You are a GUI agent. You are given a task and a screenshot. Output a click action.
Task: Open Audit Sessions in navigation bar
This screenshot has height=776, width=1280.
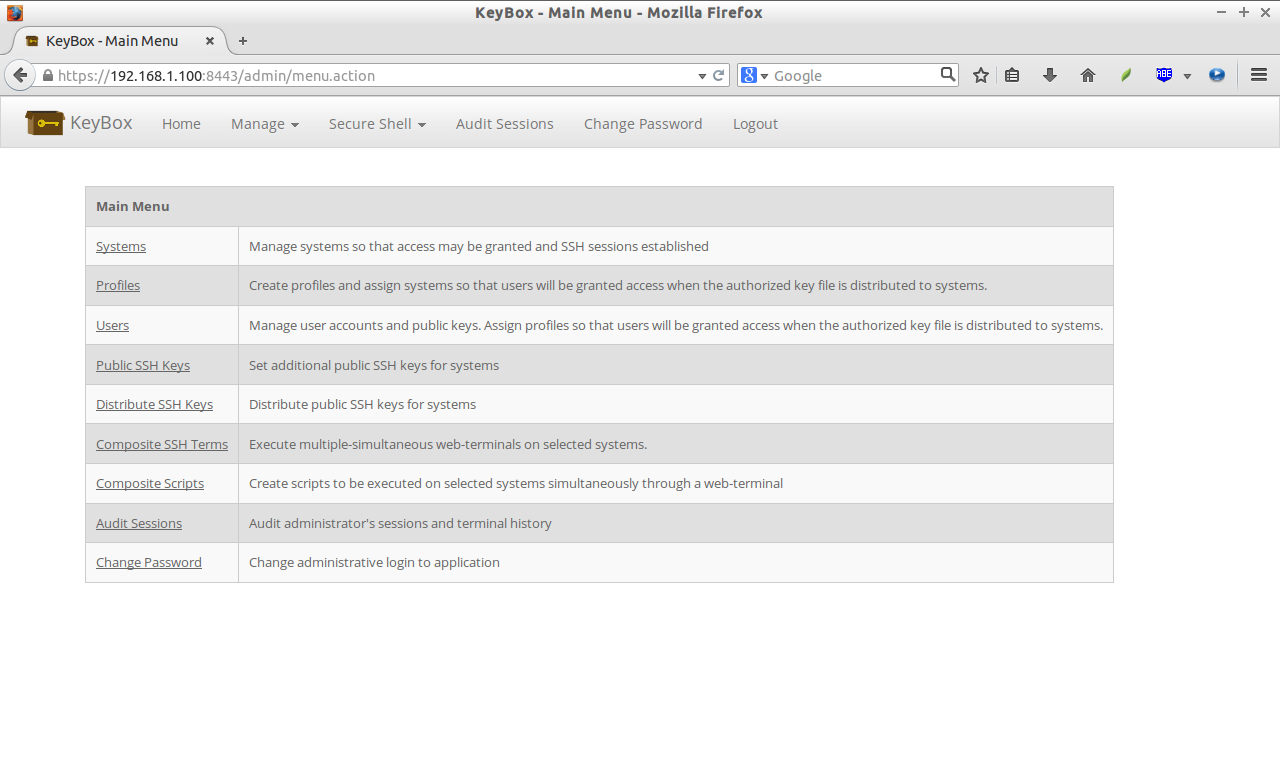point(505,124)
